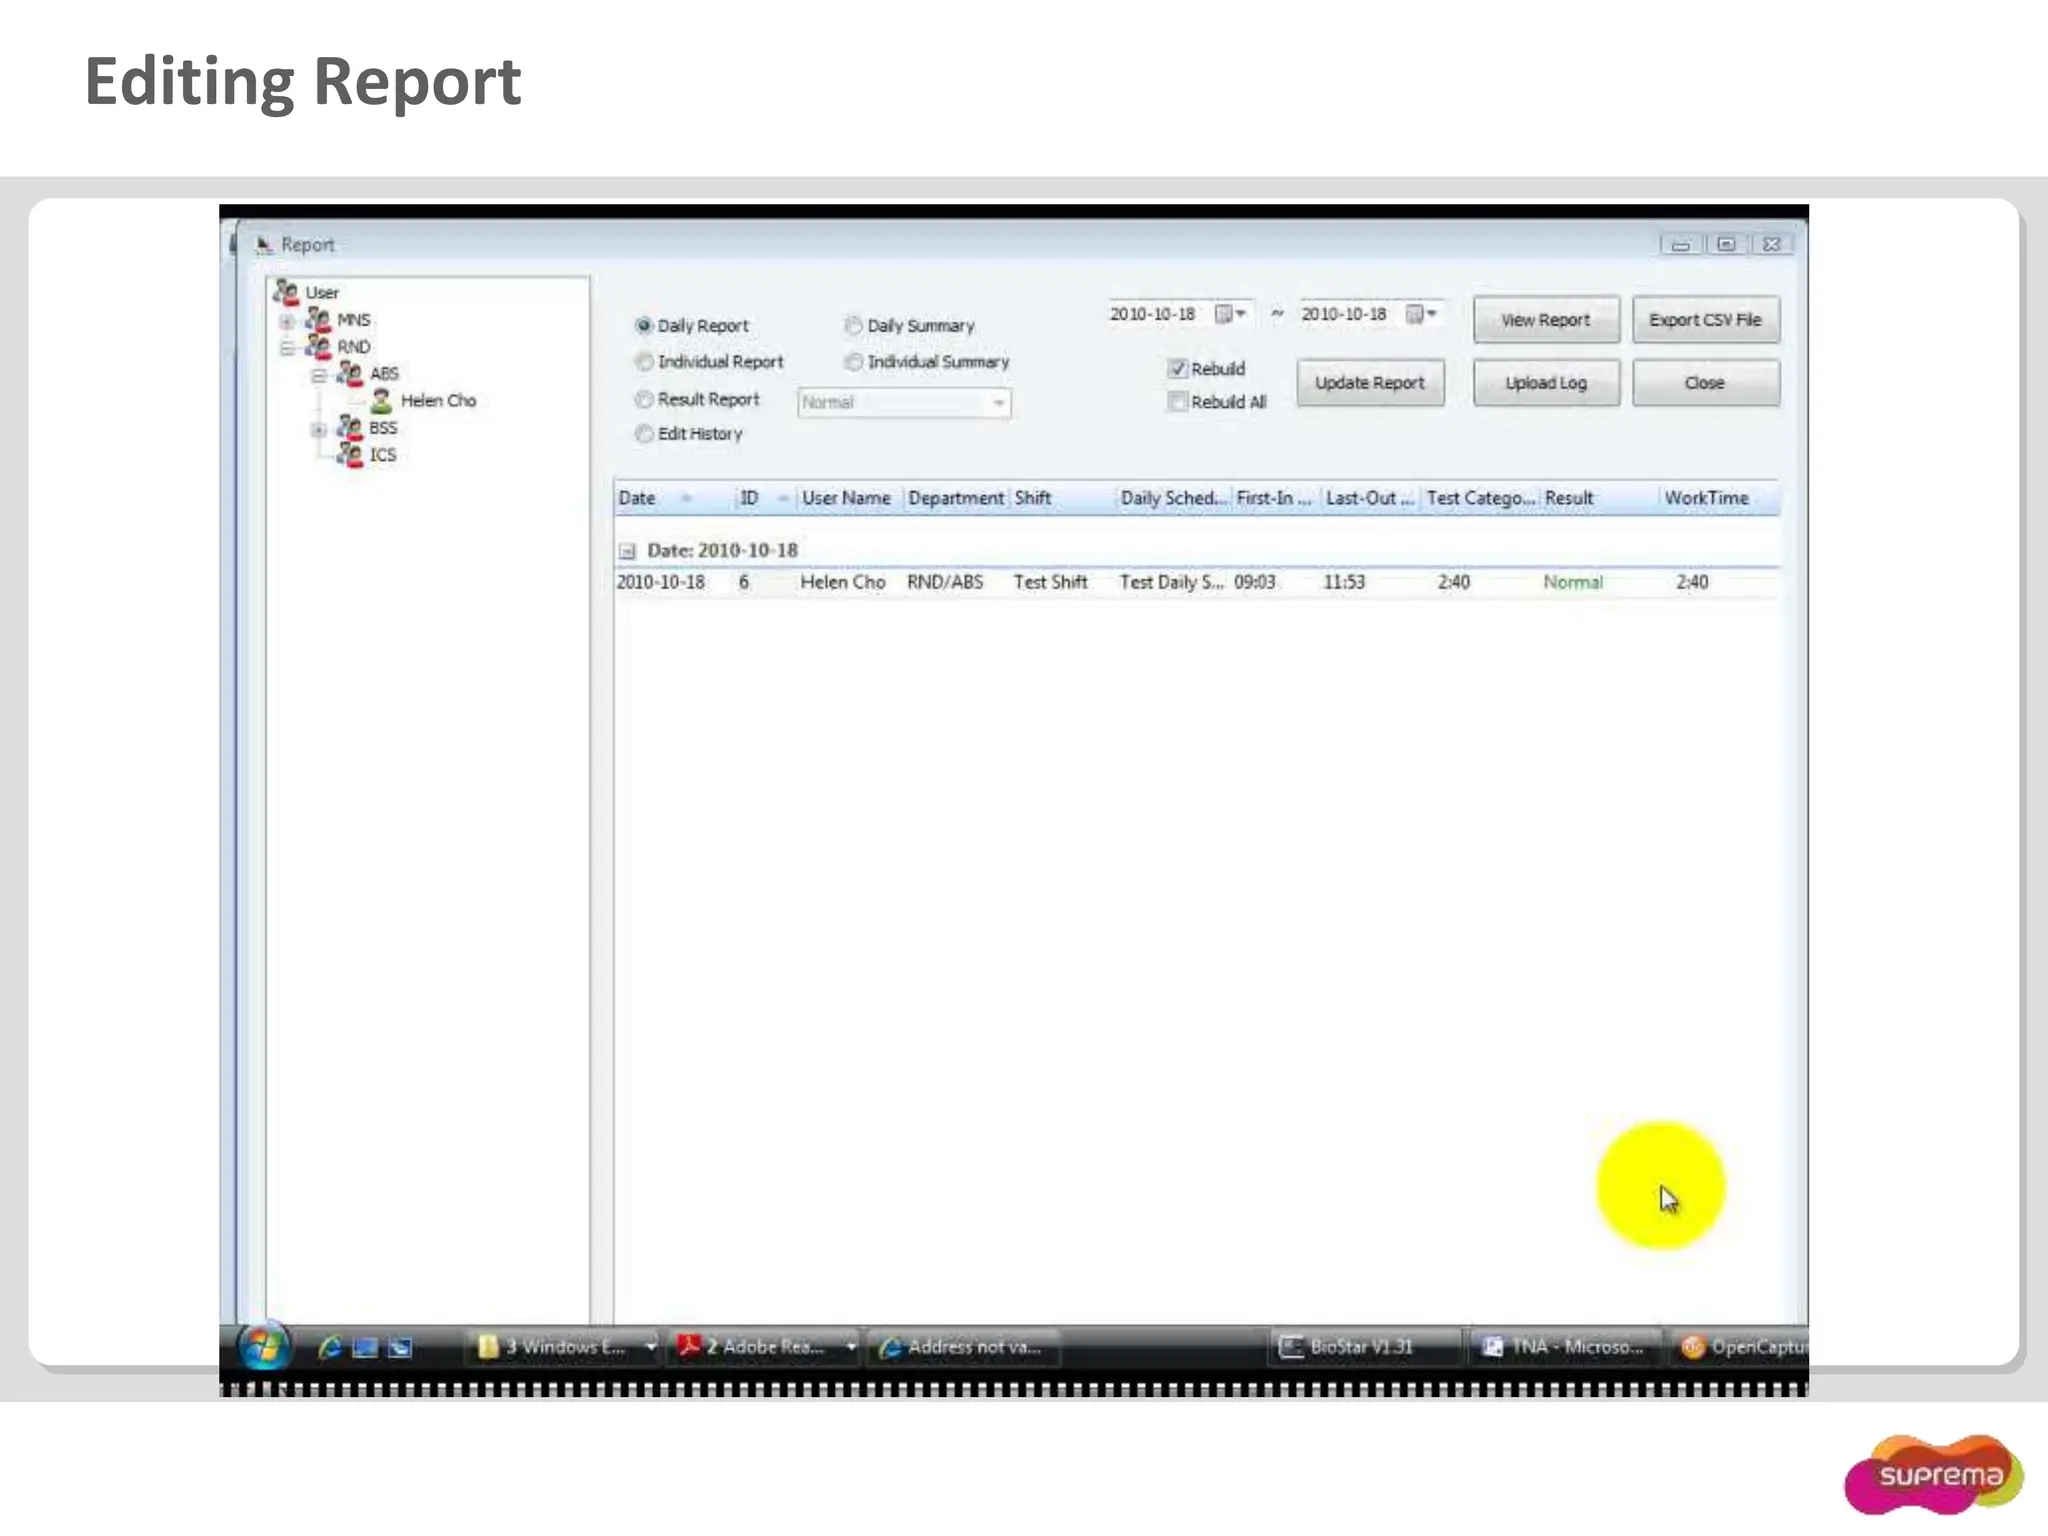This screenshot has height=1536, width=2048.
Task: Select the Helen Cho user icon
Action: [x=381, y=401]
